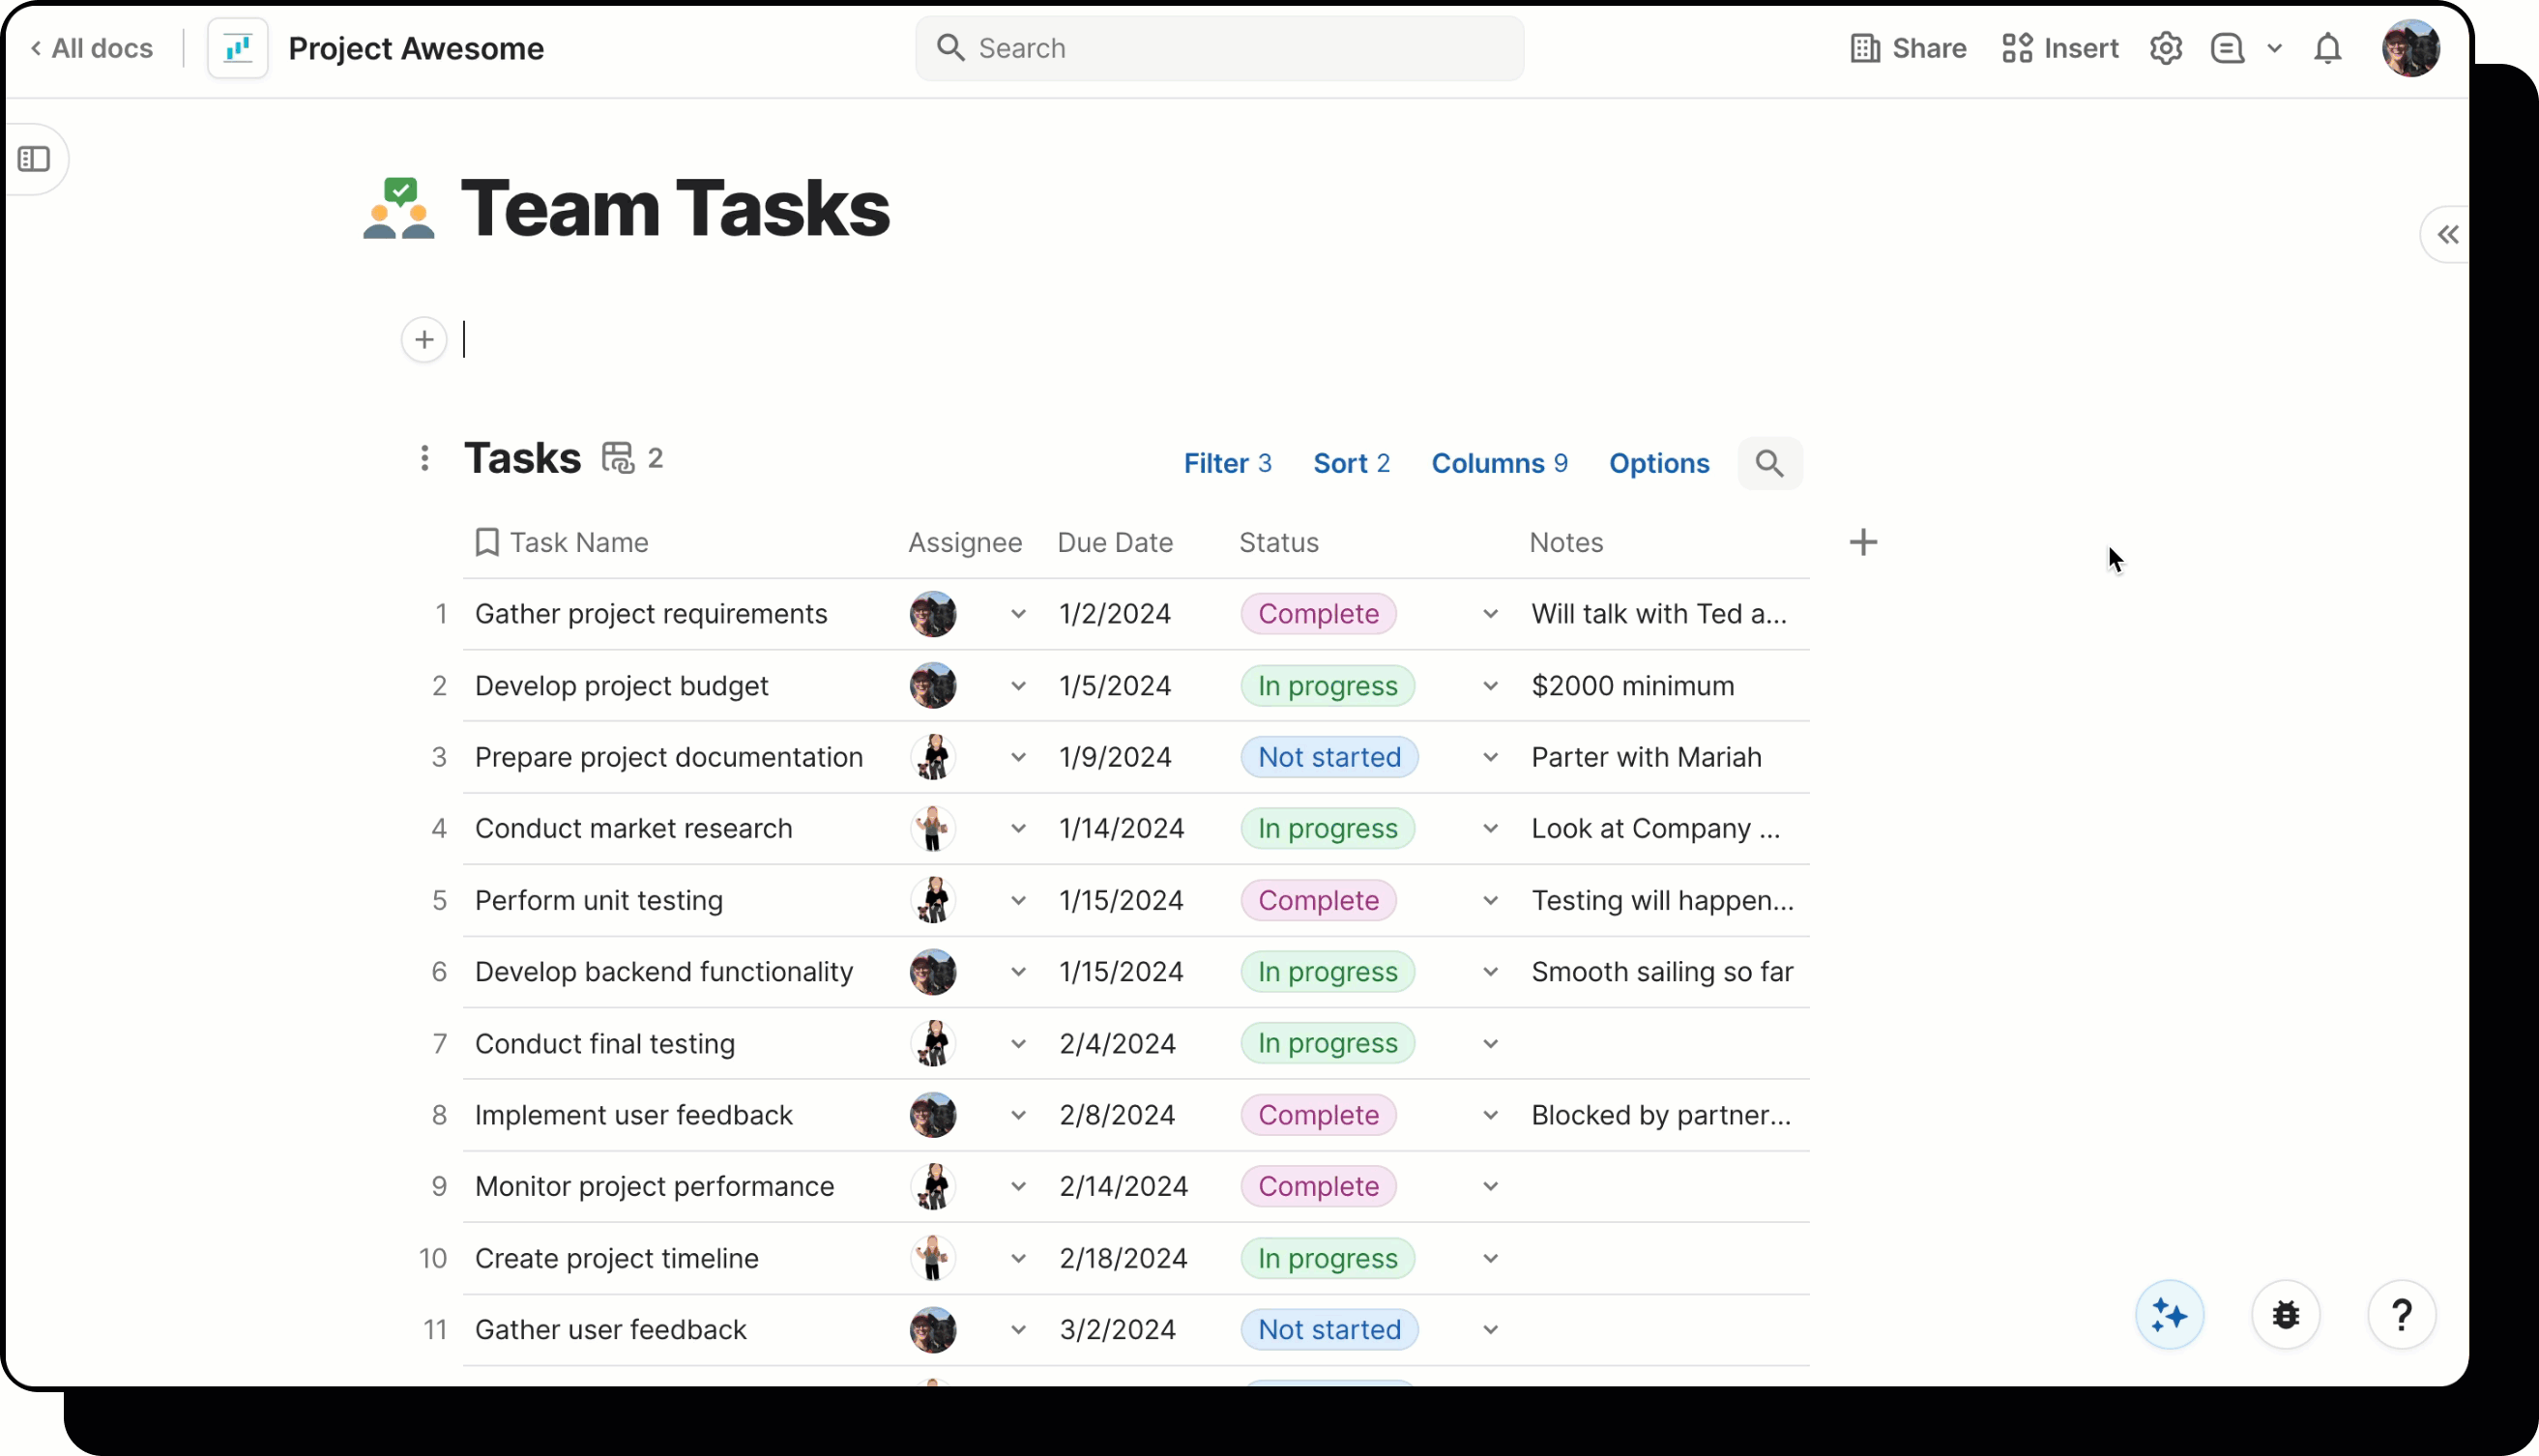Click the notifications bell icon
The image size is (2539, 1456).
pos(2327,48)
